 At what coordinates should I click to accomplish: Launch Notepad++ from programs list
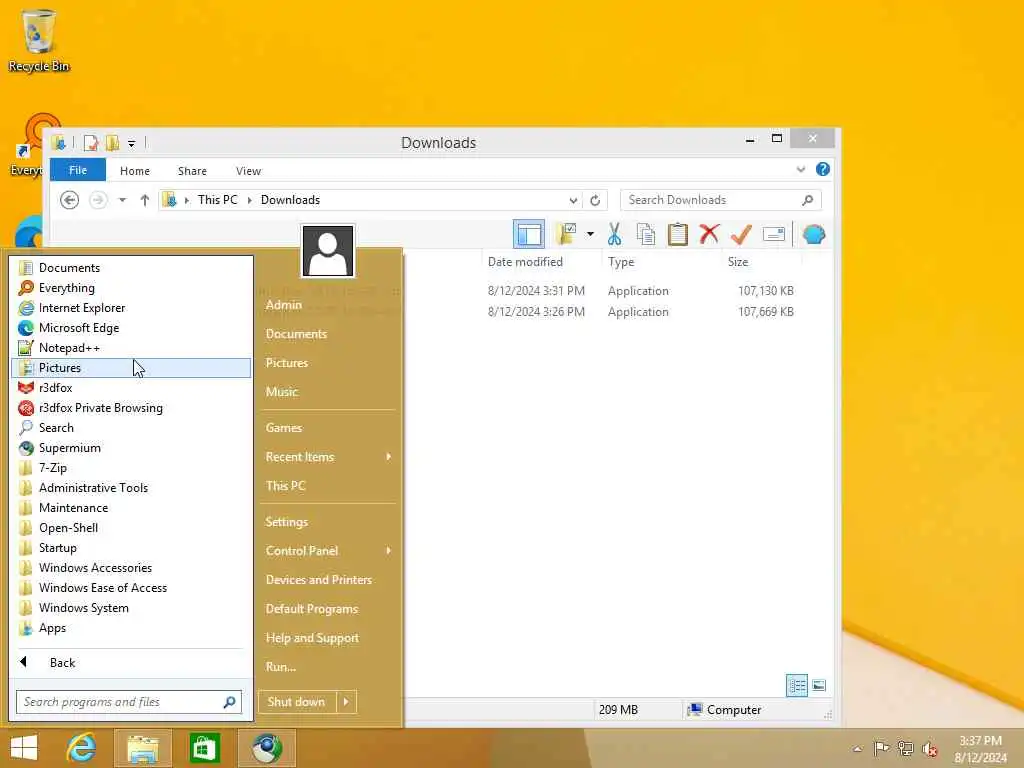coord(131,348)
